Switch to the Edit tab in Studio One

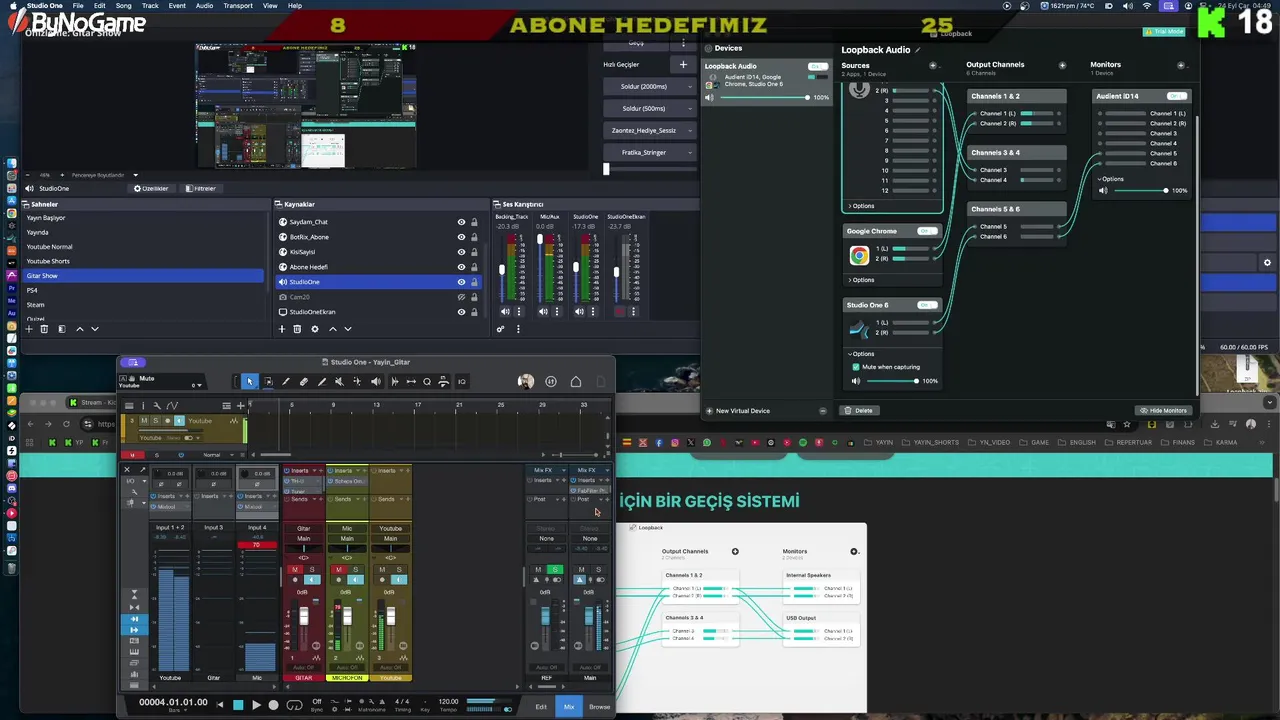click(x=541, y=706)
